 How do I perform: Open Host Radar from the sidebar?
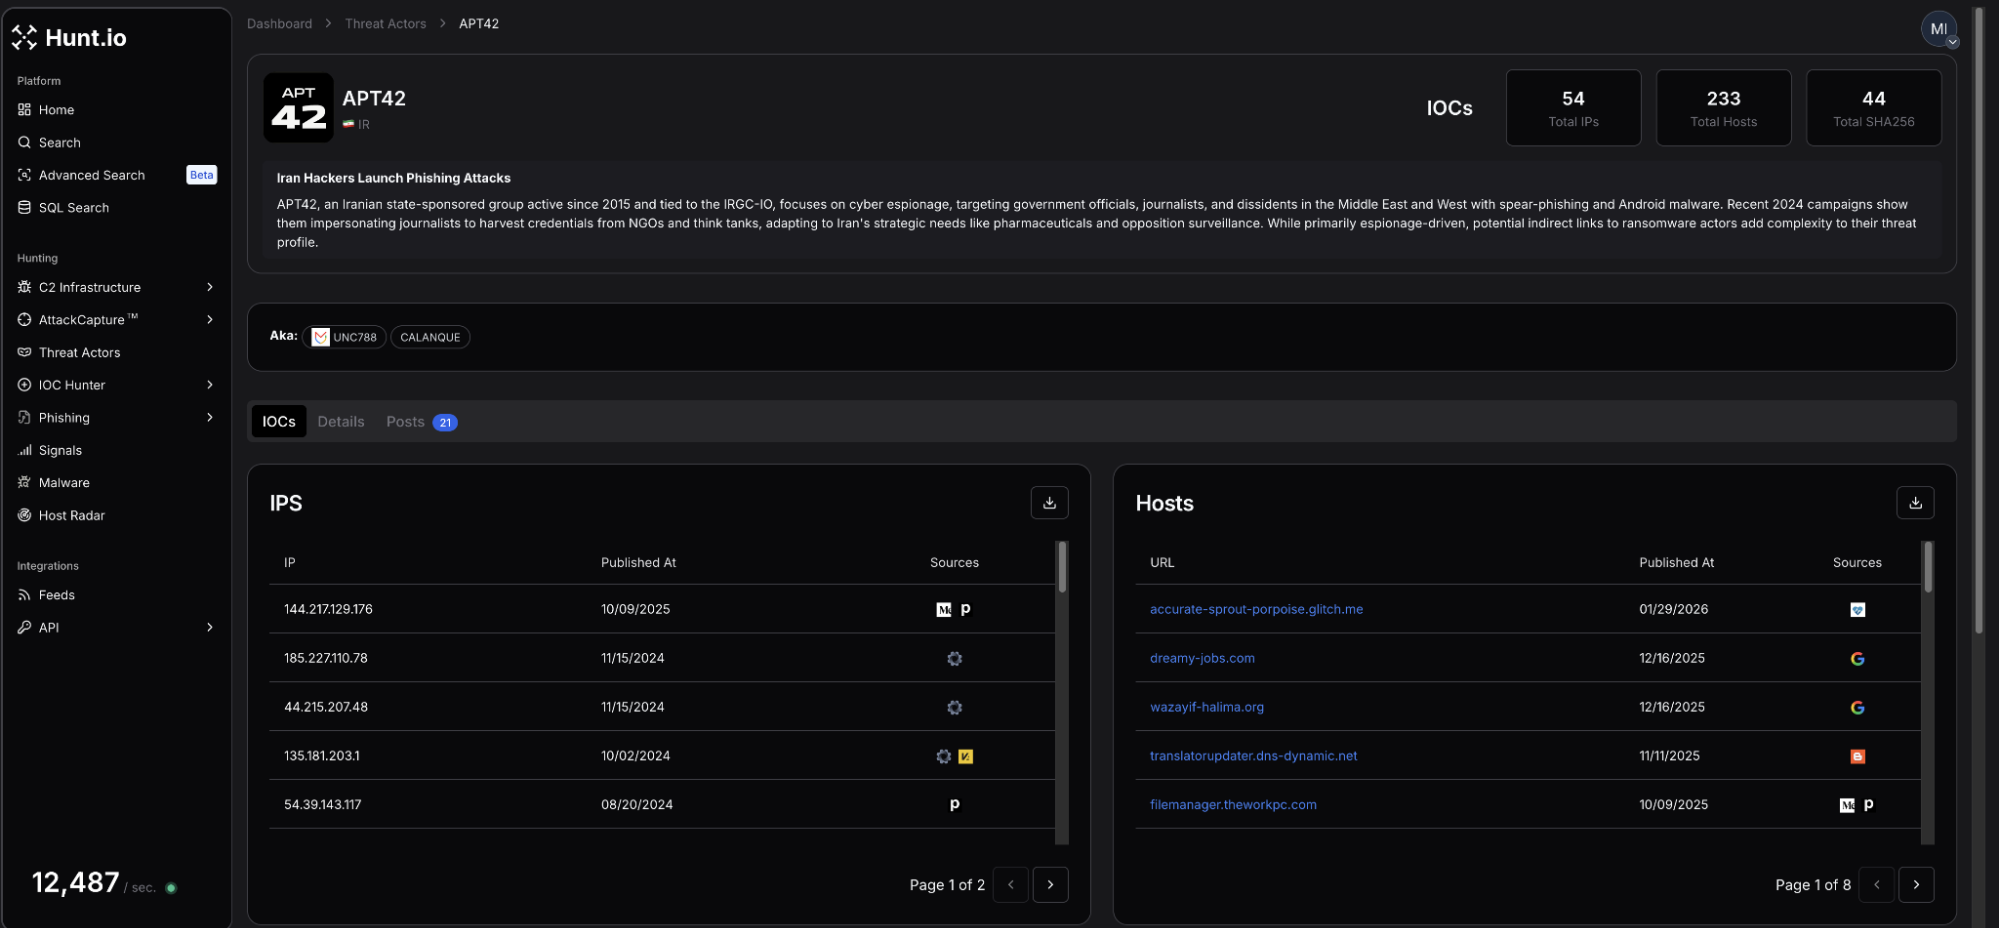coord(71,516)
